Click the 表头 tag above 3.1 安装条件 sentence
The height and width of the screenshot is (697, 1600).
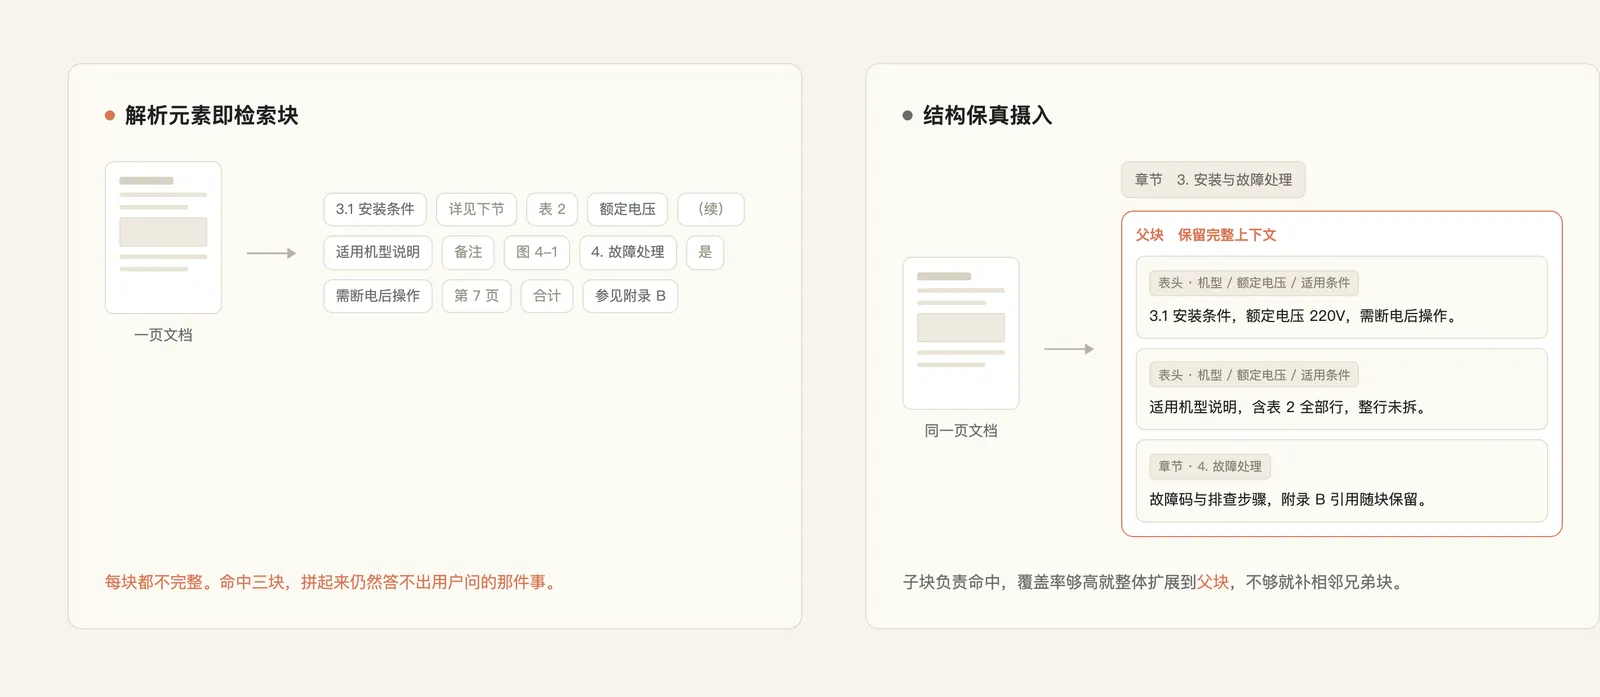pos(1254,283)
